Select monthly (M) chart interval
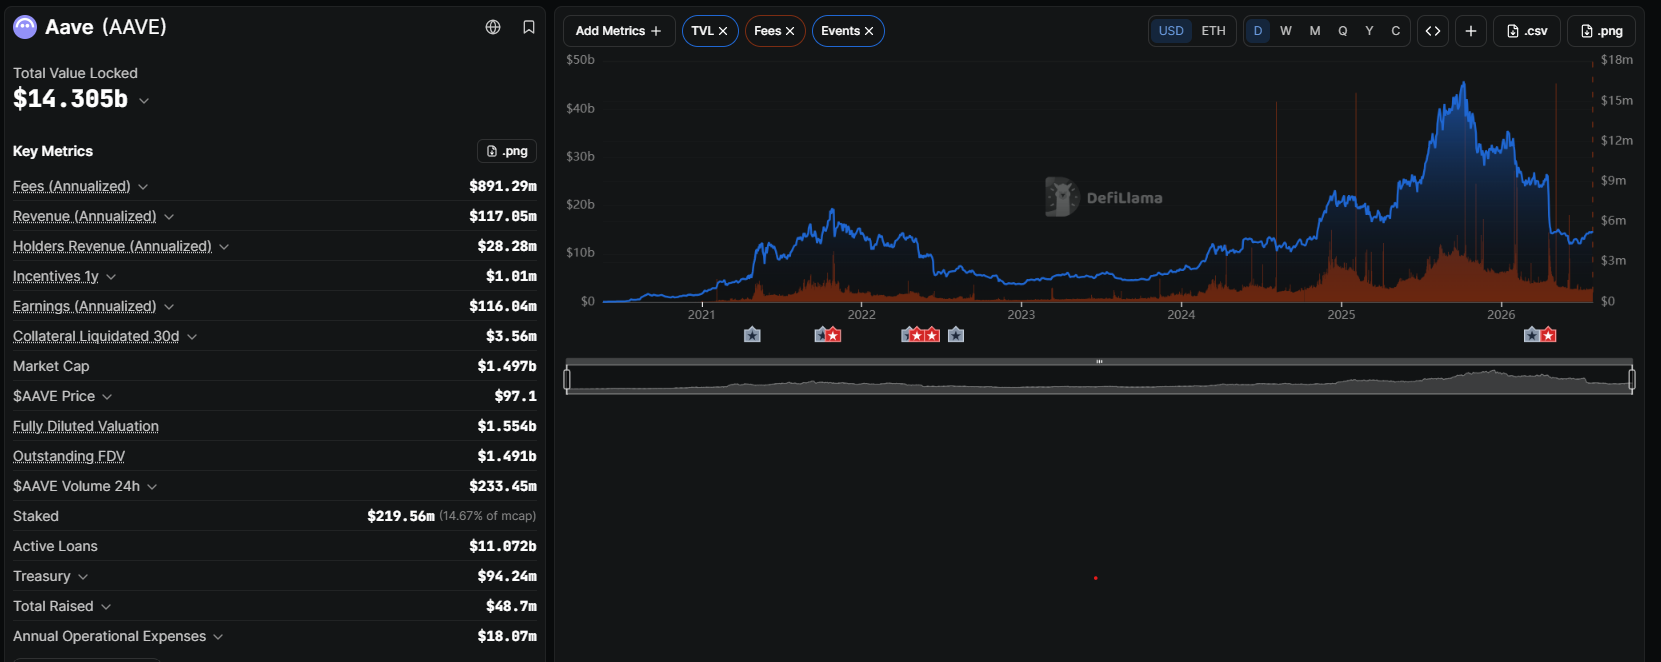 (1315, 31)
